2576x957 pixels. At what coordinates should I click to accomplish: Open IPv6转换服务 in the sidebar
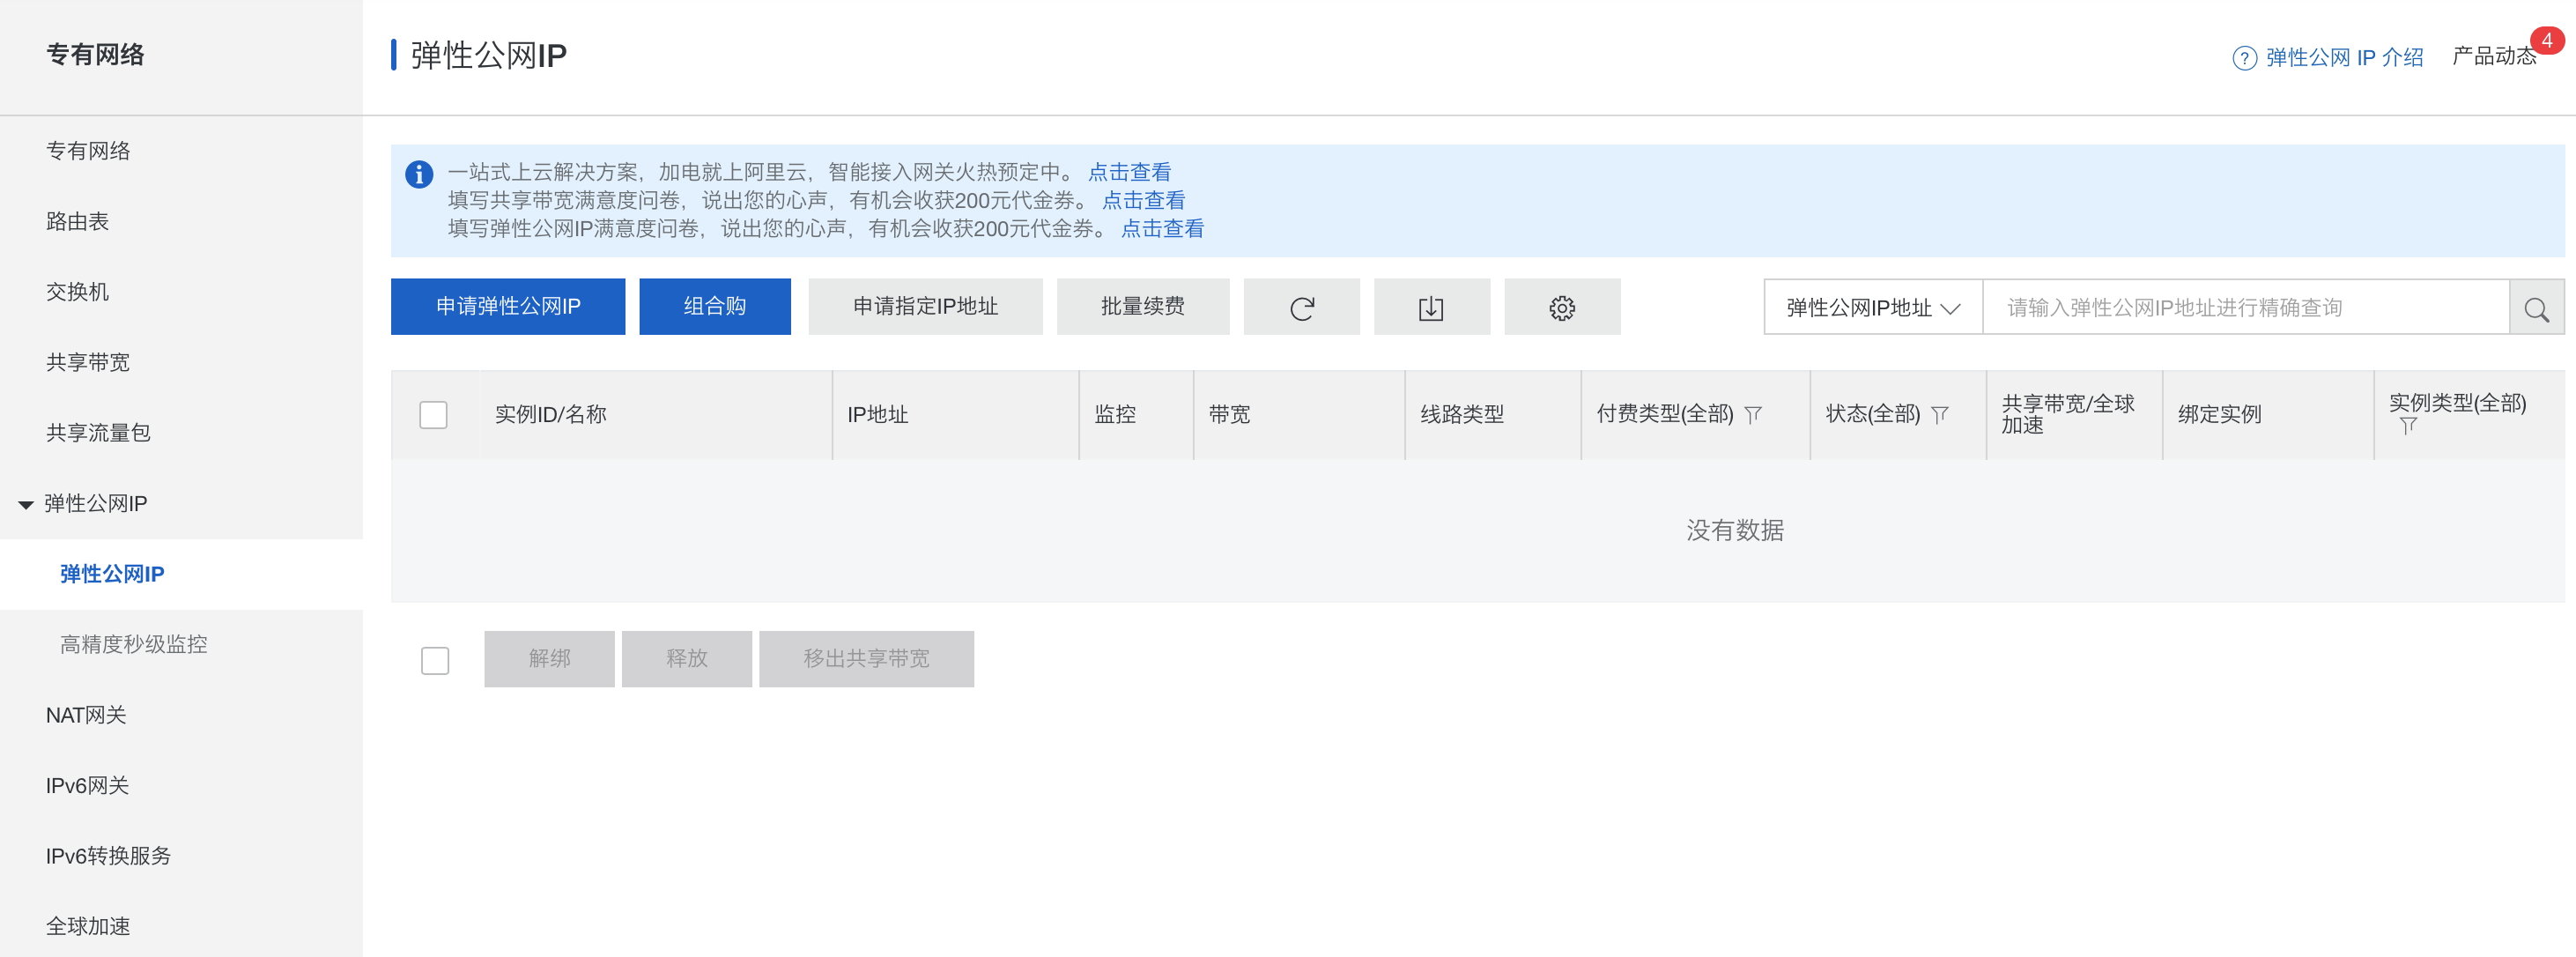(108, 856)
